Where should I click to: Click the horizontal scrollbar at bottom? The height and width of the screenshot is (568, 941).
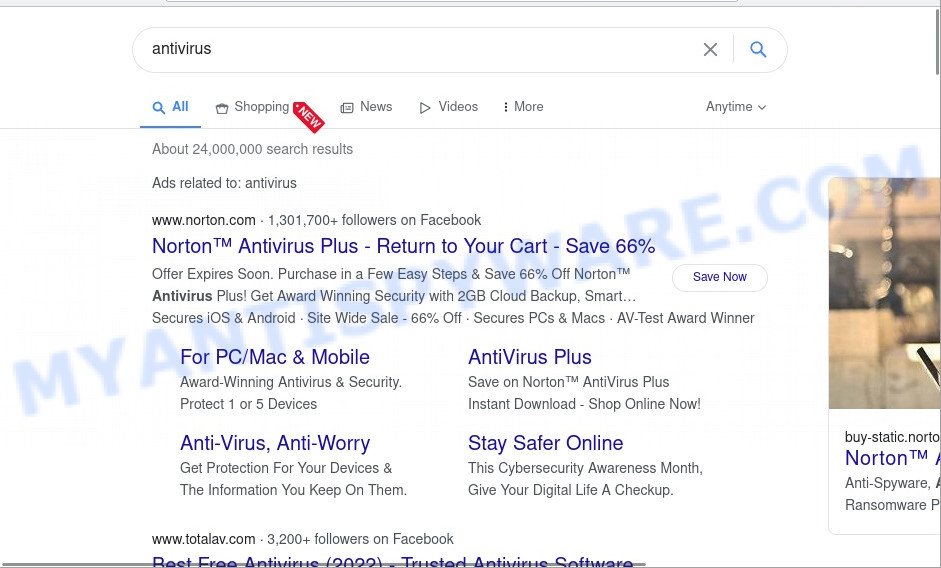(x=324, y=564)
